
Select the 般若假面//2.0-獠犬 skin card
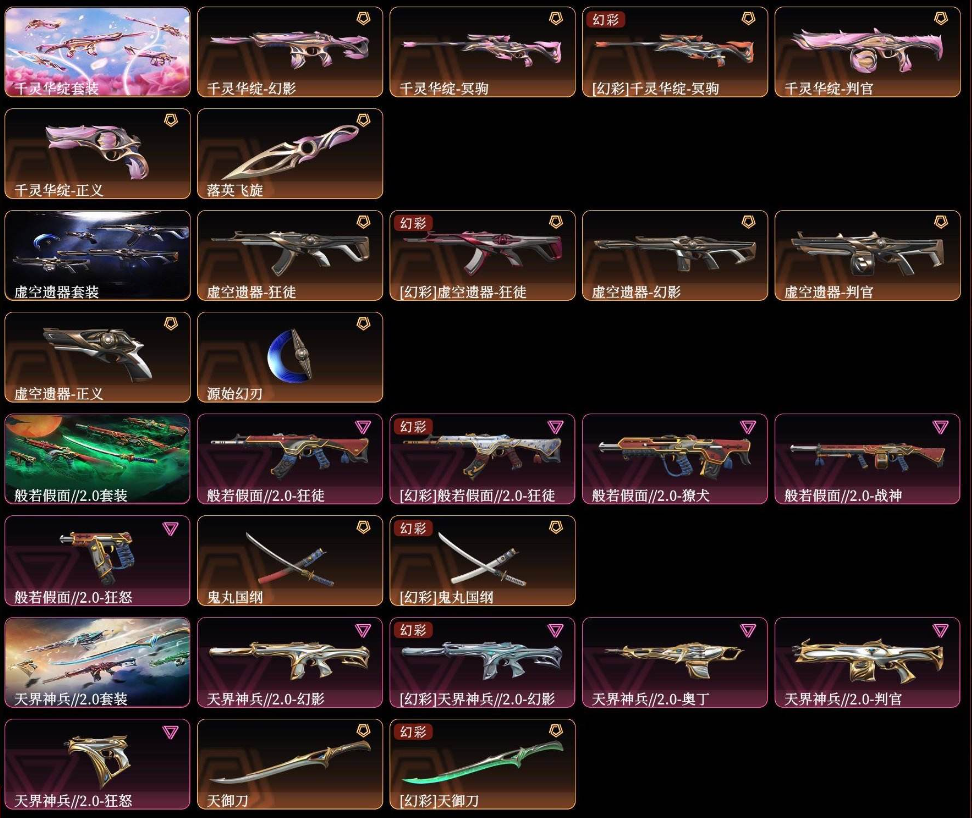(675, 459)
